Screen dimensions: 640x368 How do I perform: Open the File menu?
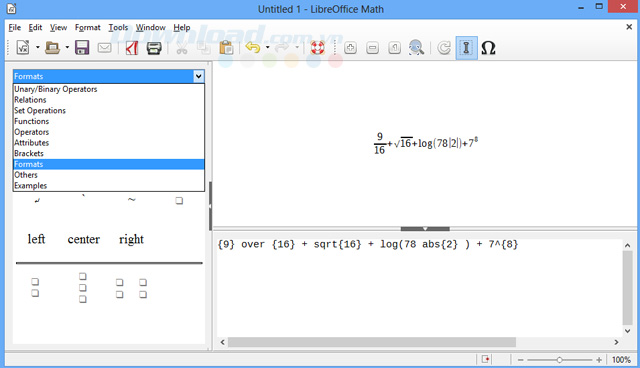(x=15, y=27)
